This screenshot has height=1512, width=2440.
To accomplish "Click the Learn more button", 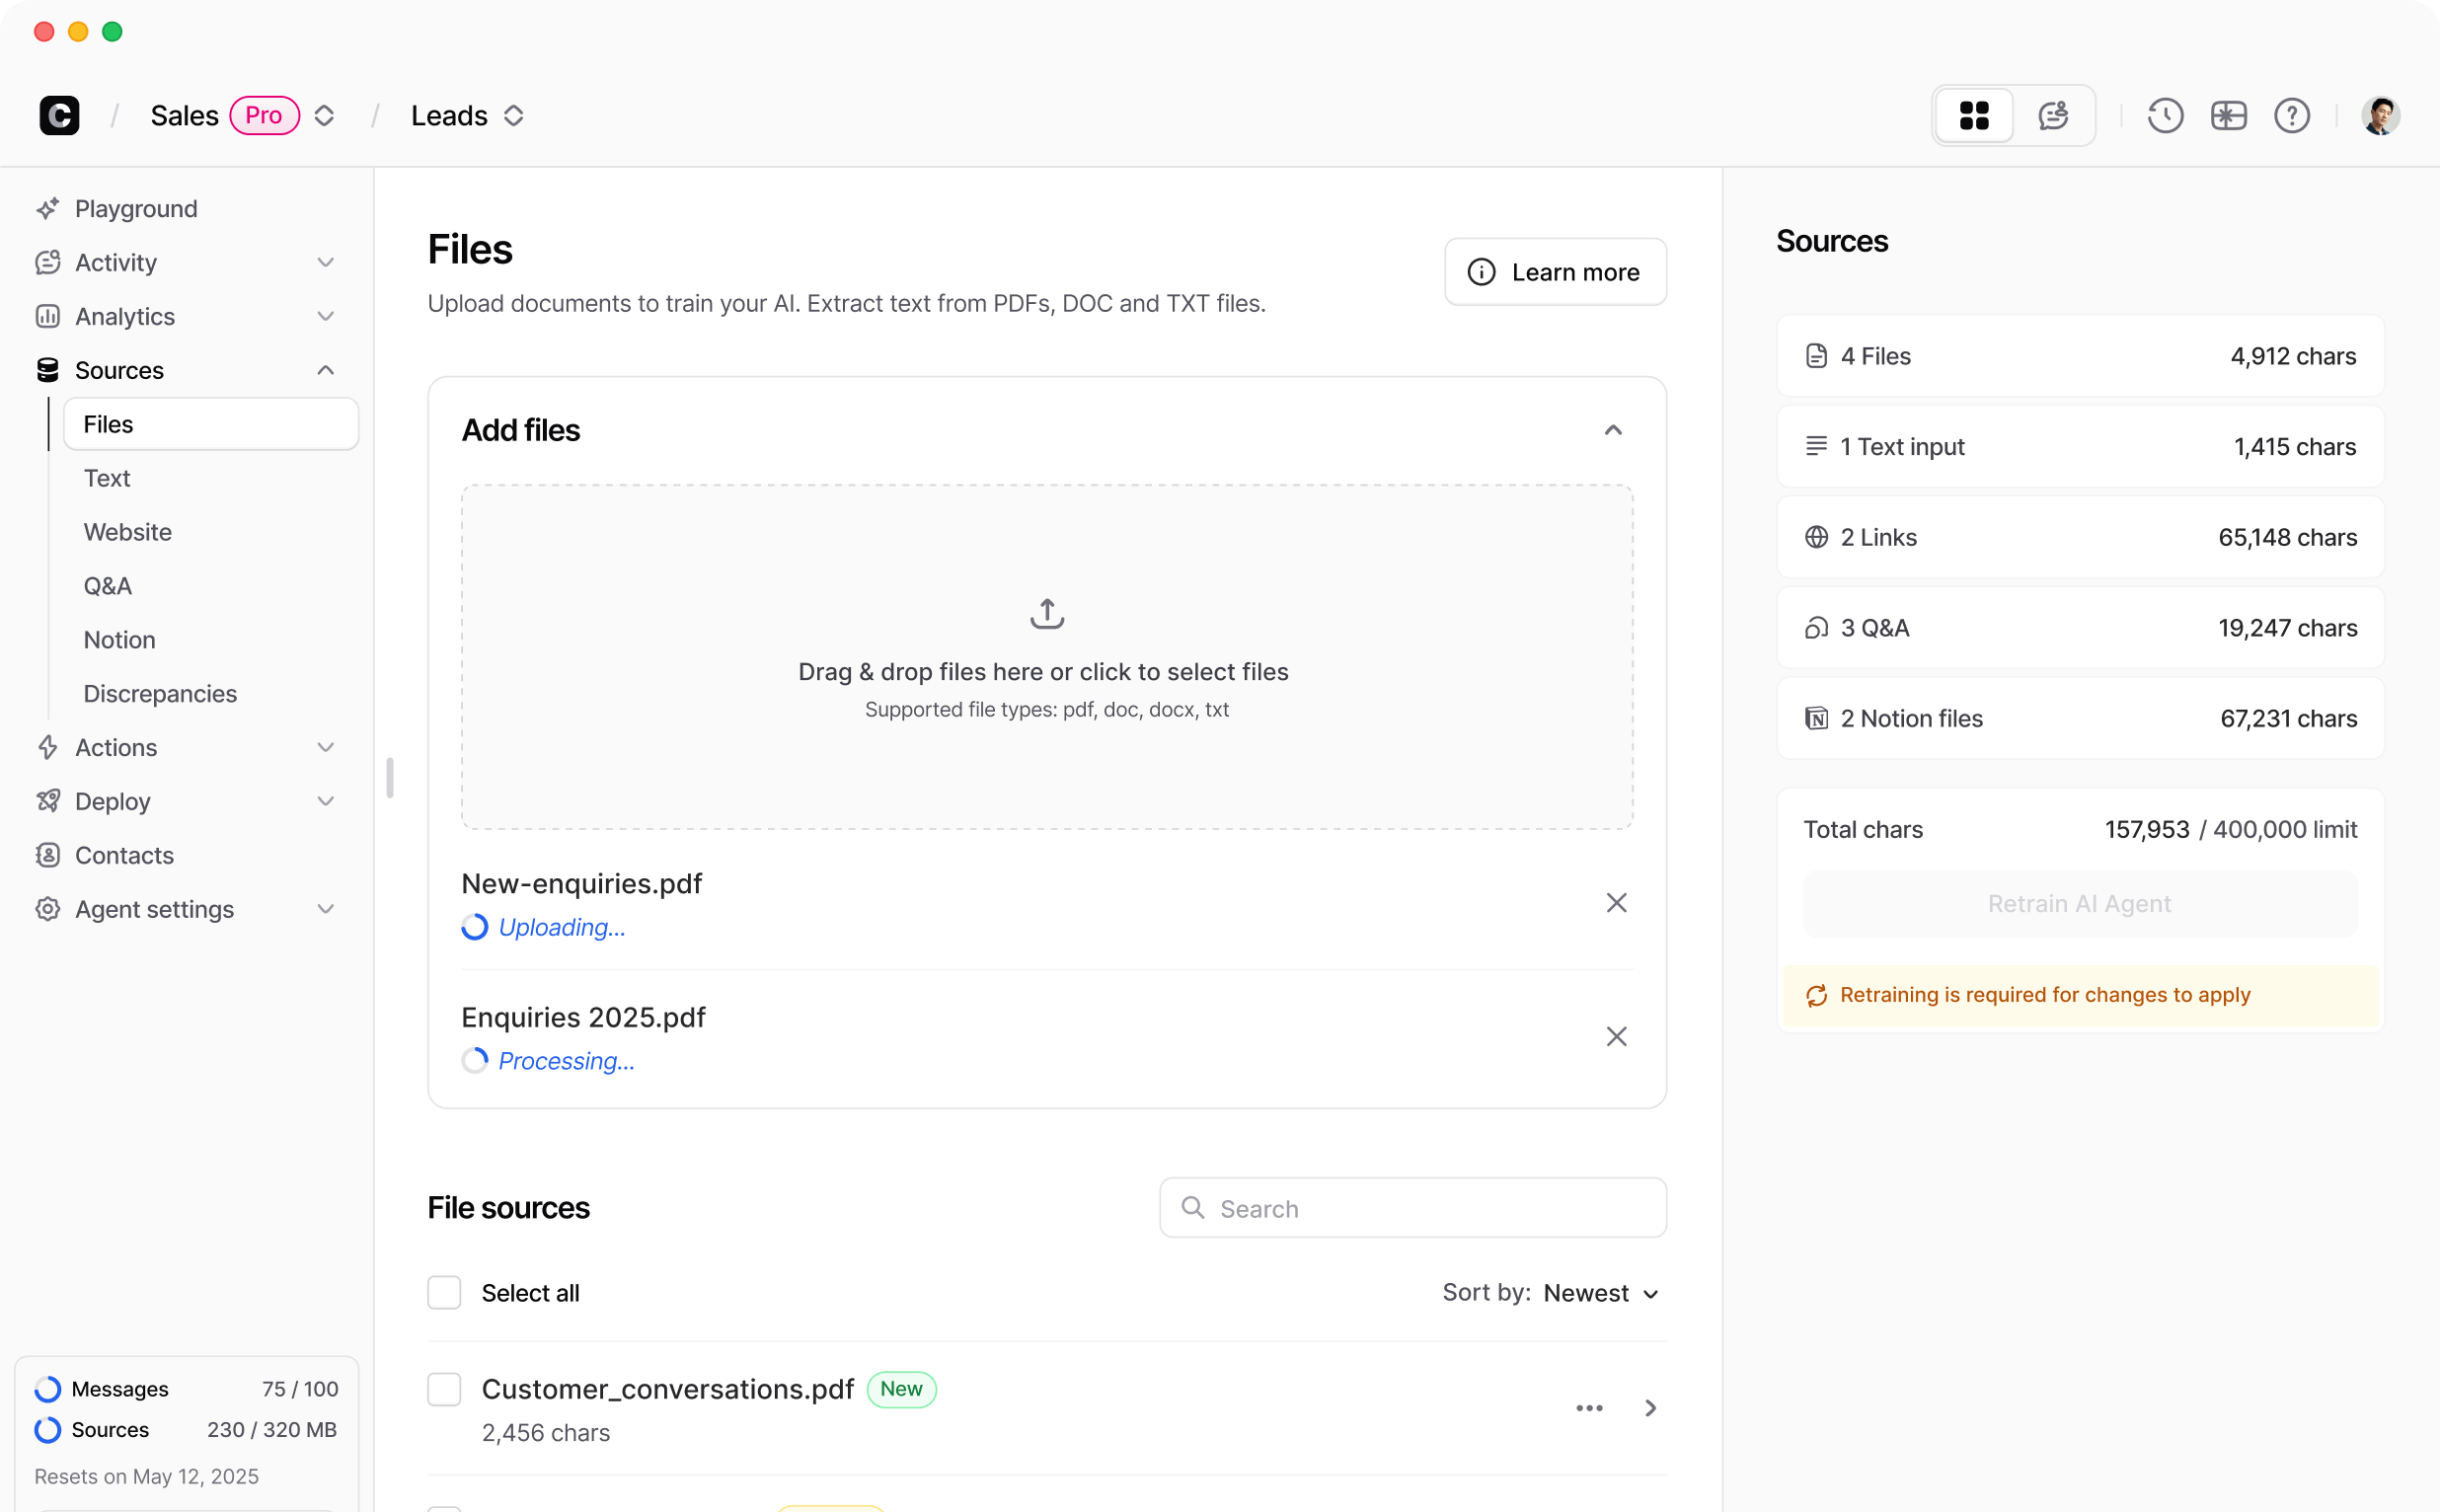I will (x=1555, y=271).
